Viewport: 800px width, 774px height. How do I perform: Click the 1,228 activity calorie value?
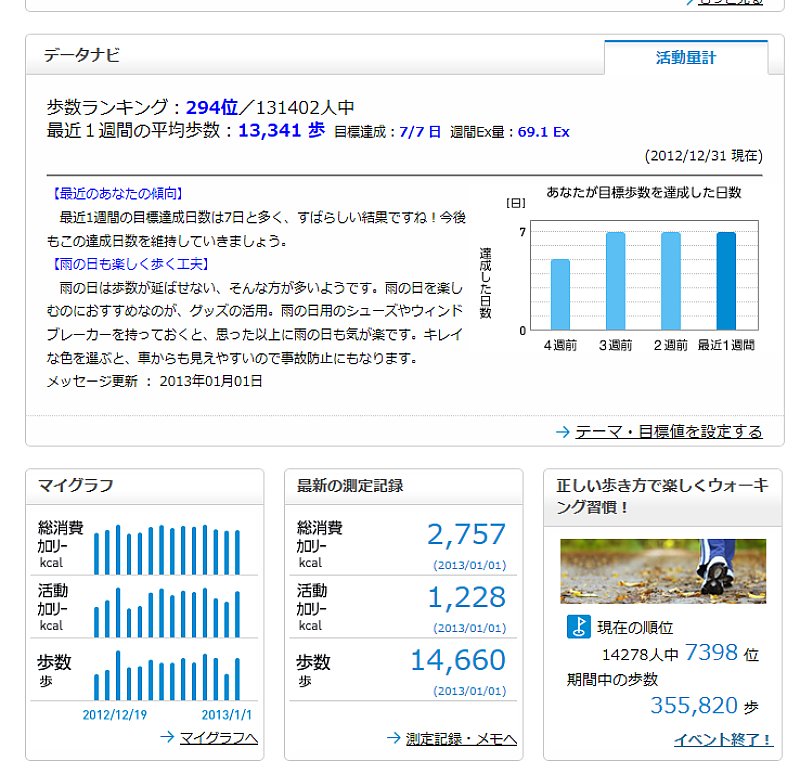coord(466,598)
